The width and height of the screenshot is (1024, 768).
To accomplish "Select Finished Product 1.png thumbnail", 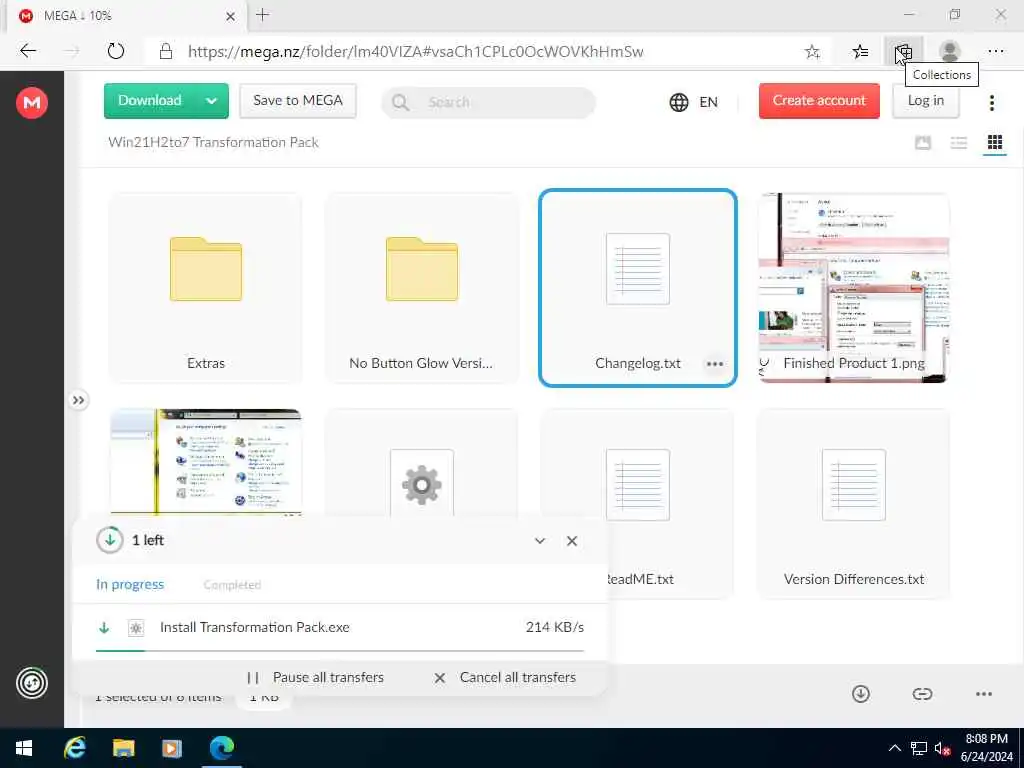I will [x=854, y=288].
